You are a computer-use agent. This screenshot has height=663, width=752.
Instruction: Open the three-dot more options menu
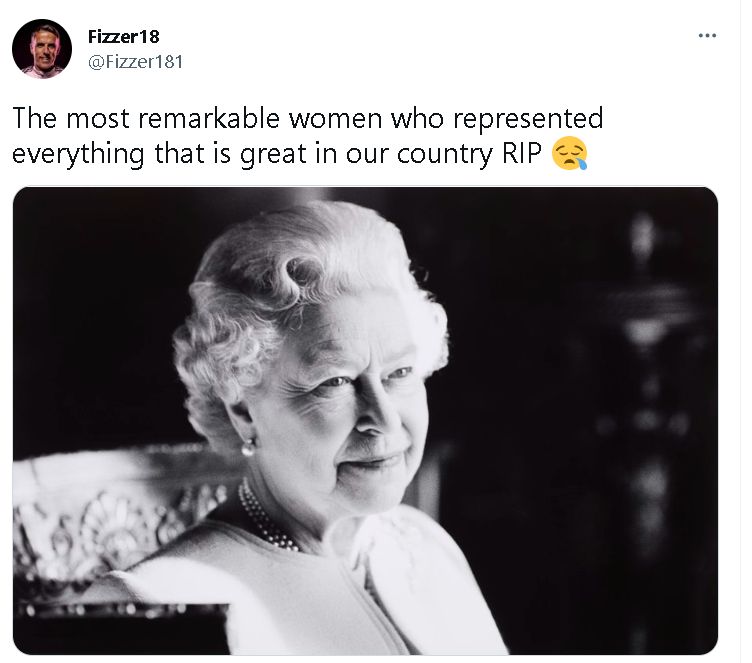tap(708, 36)
